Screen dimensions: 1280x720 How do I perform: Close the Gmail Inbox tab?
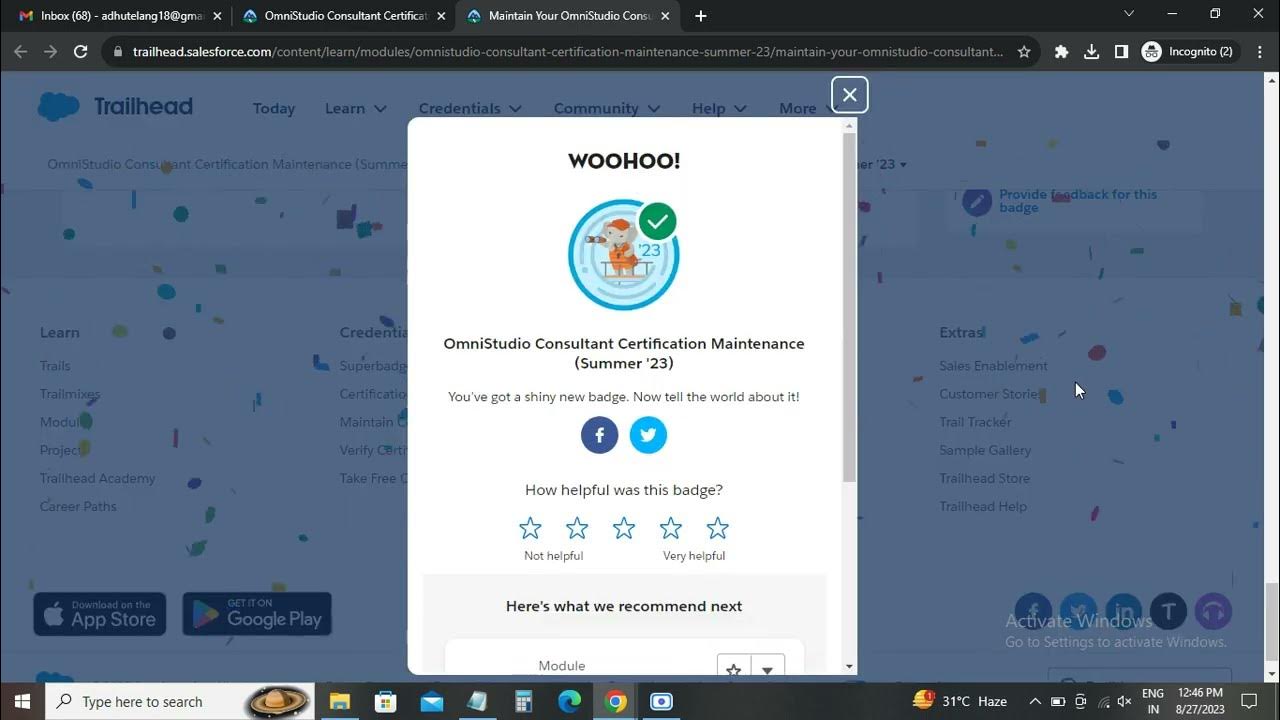[217, 16]
